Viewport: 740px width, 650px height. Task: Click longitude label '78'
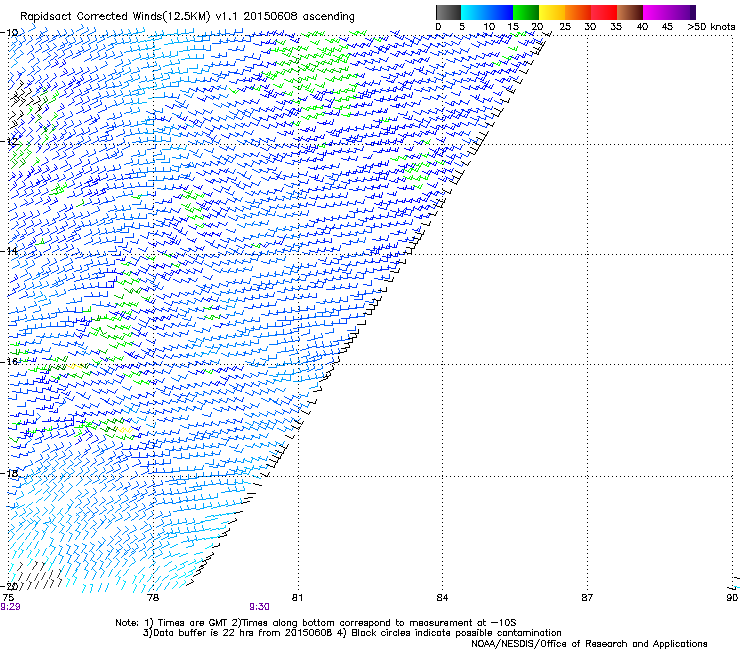[153, 598]
